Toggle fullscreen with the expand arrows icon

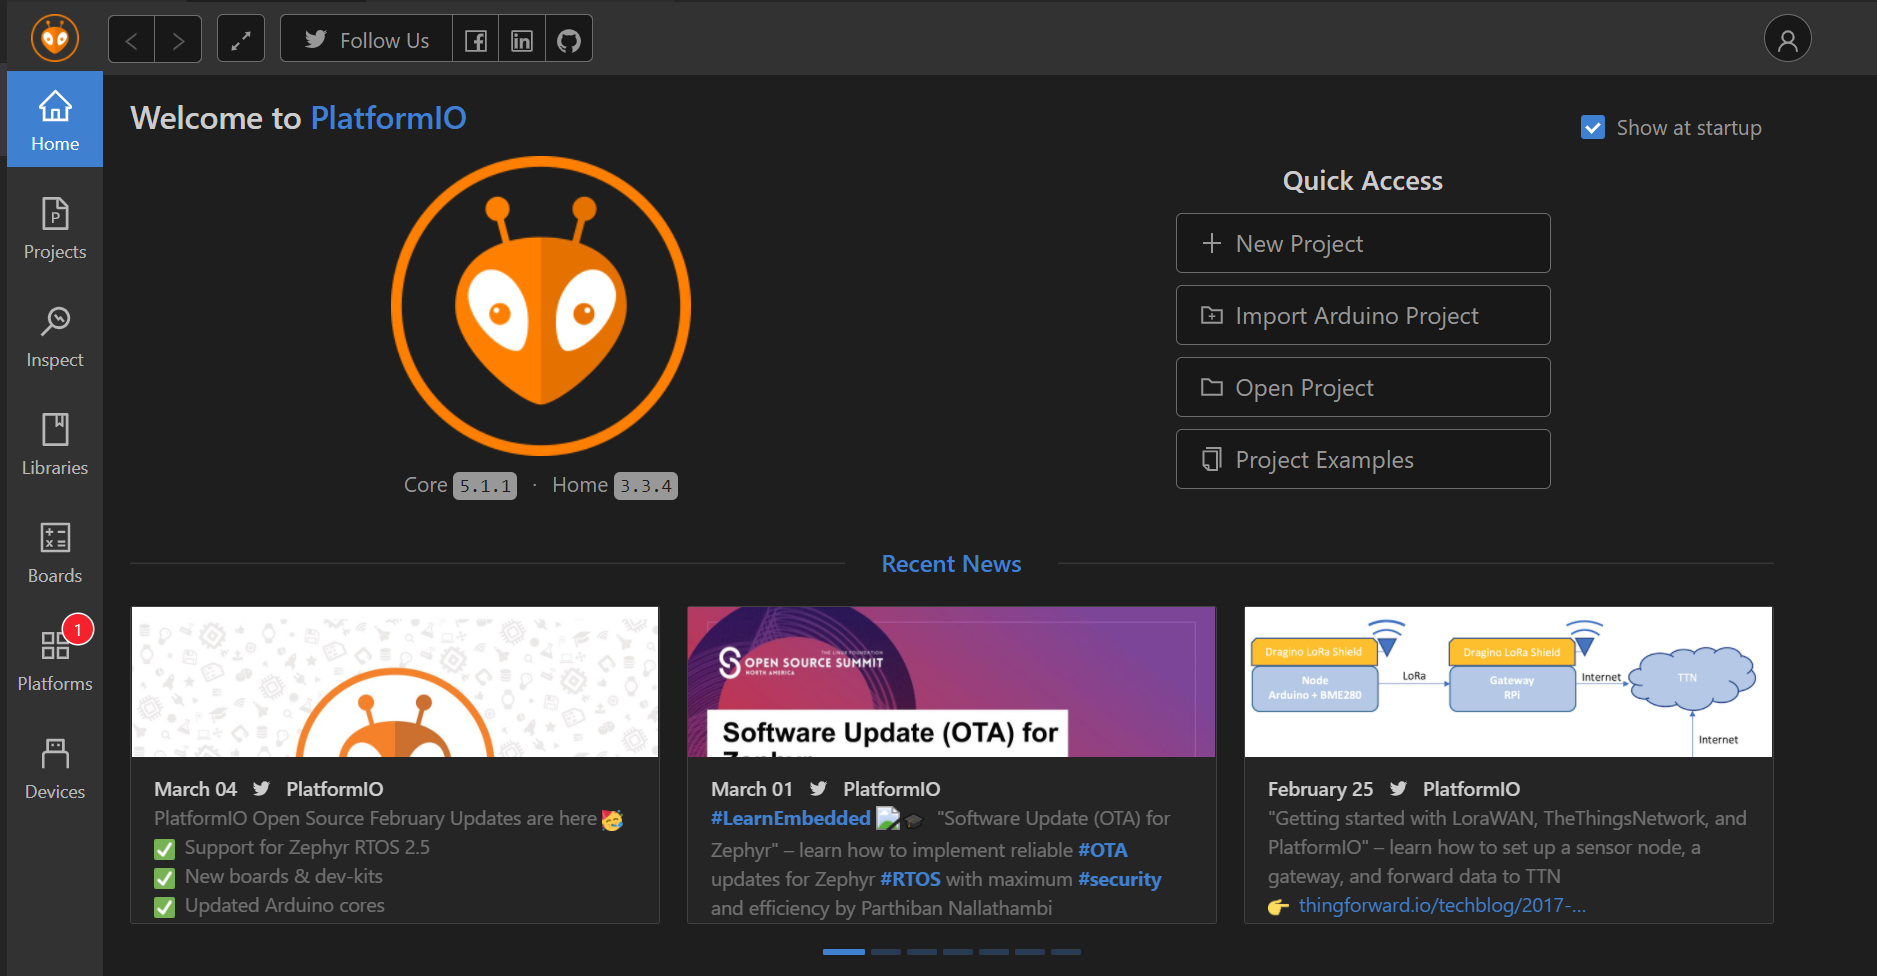click(x=241, y=40)
